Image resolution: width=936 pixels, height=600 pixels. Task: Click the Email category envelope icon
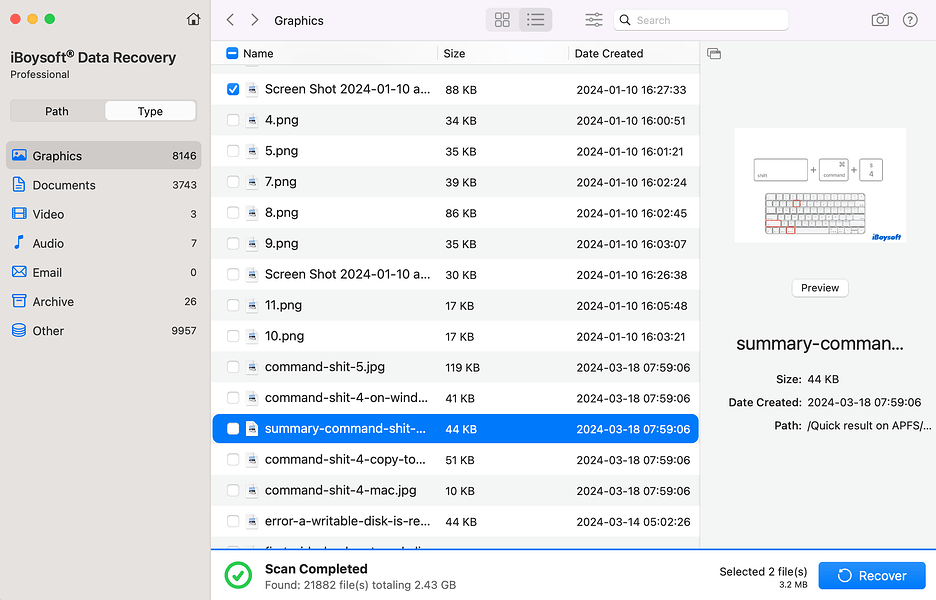point(19,272)
